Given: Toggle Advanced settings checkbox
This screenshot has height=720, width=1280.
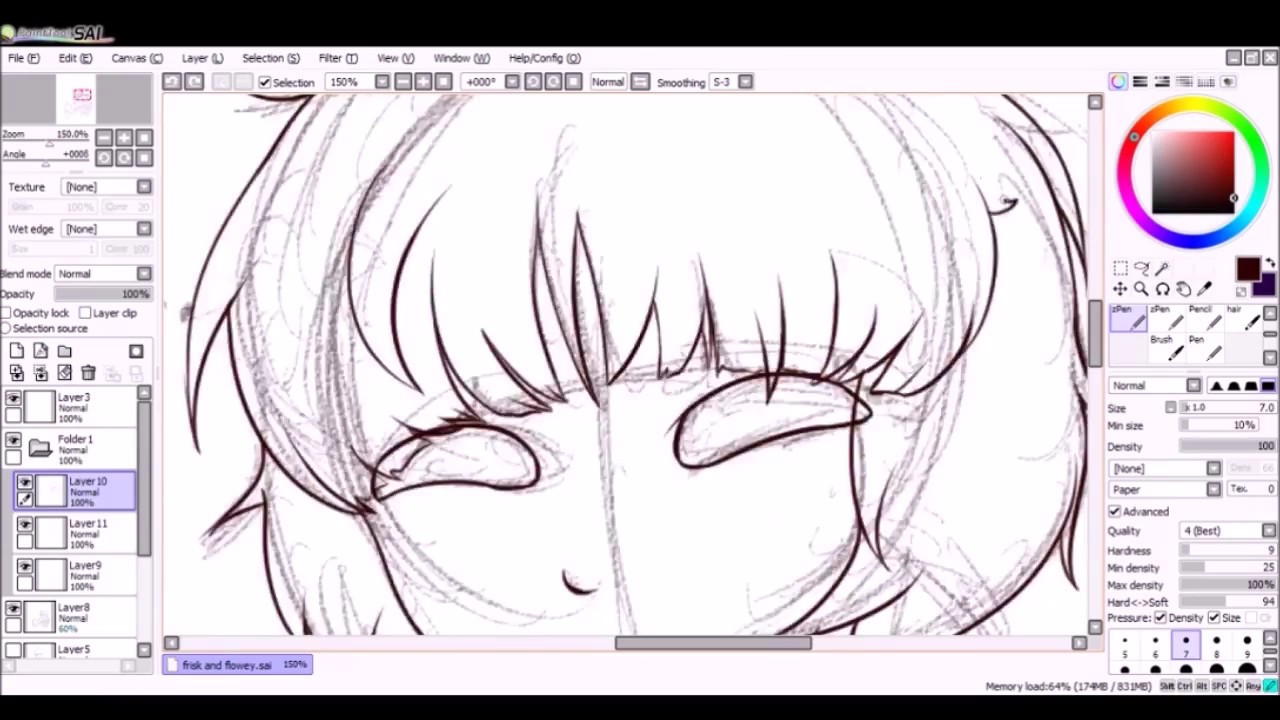Looking at the screenshot, I should pyautogui.click(x=1115, y=512).
